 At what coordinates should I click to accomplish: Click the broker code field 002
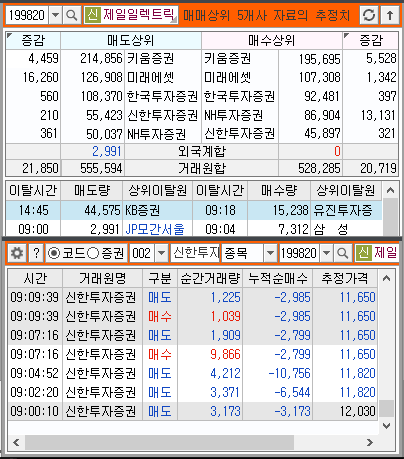pyautogui.click(x=142, y=253)
